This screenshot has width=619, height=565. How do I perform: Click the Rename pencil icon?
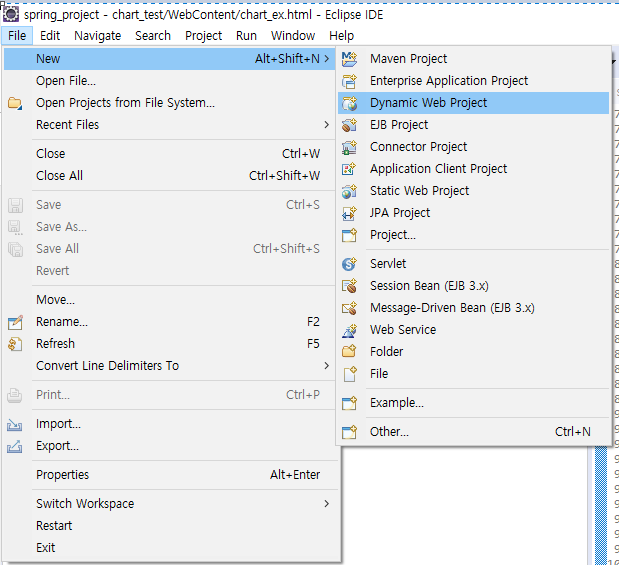pyautogui.click(x=15, y=322)
